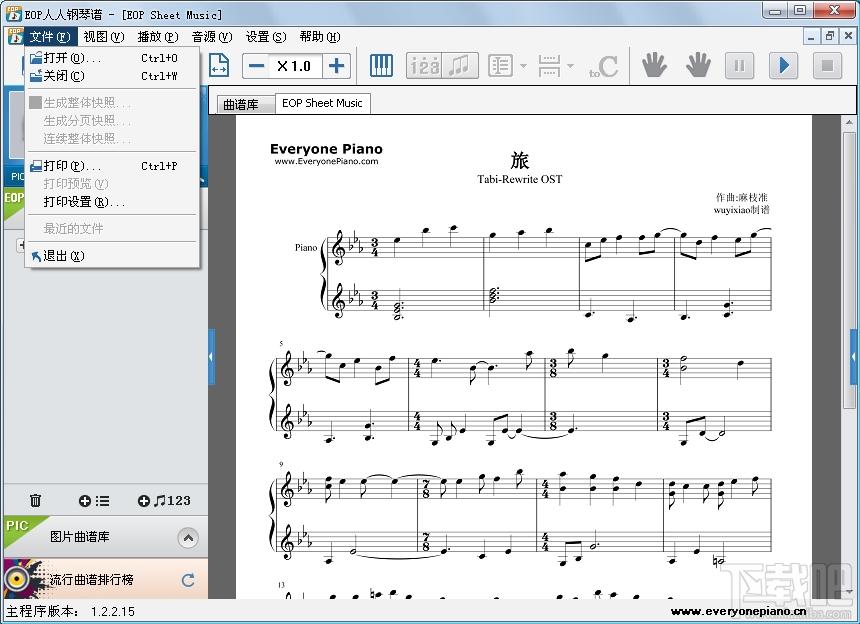Click the Tabi-Rewrite OST subtitle

click(519, 179)
